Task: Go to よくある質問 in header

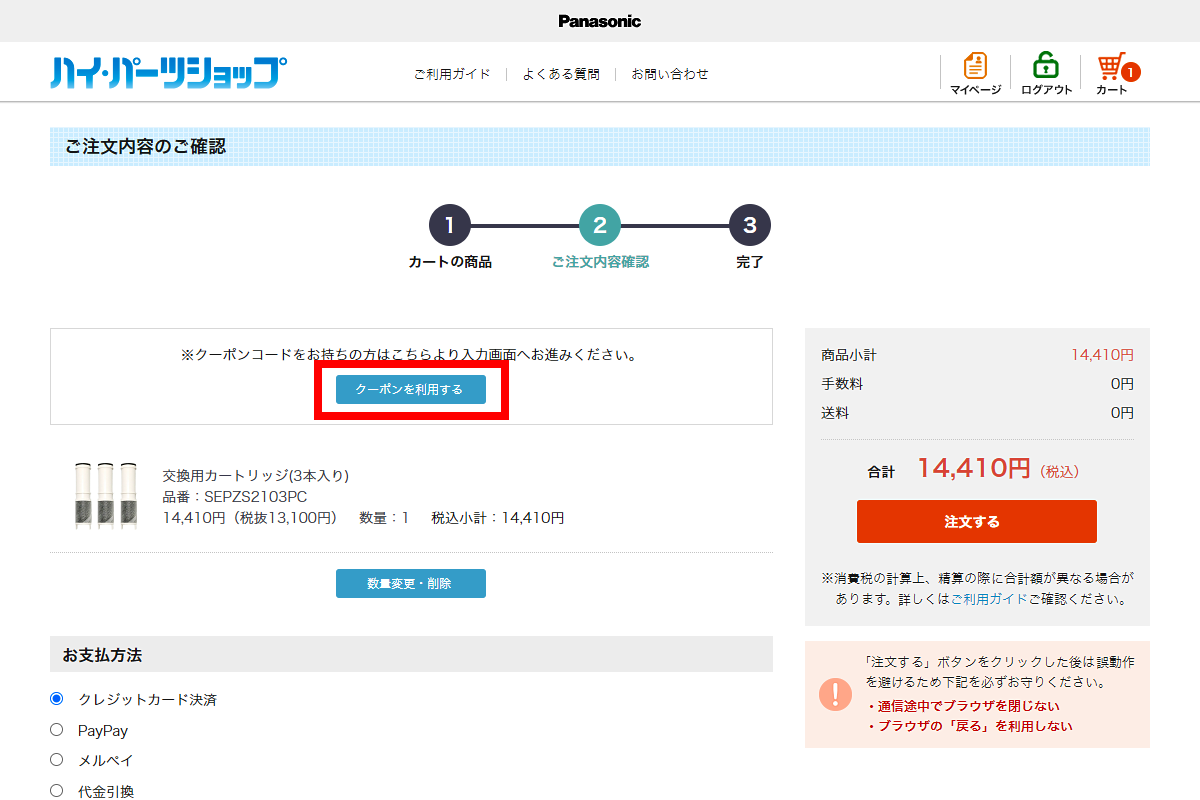Action: 561,74
